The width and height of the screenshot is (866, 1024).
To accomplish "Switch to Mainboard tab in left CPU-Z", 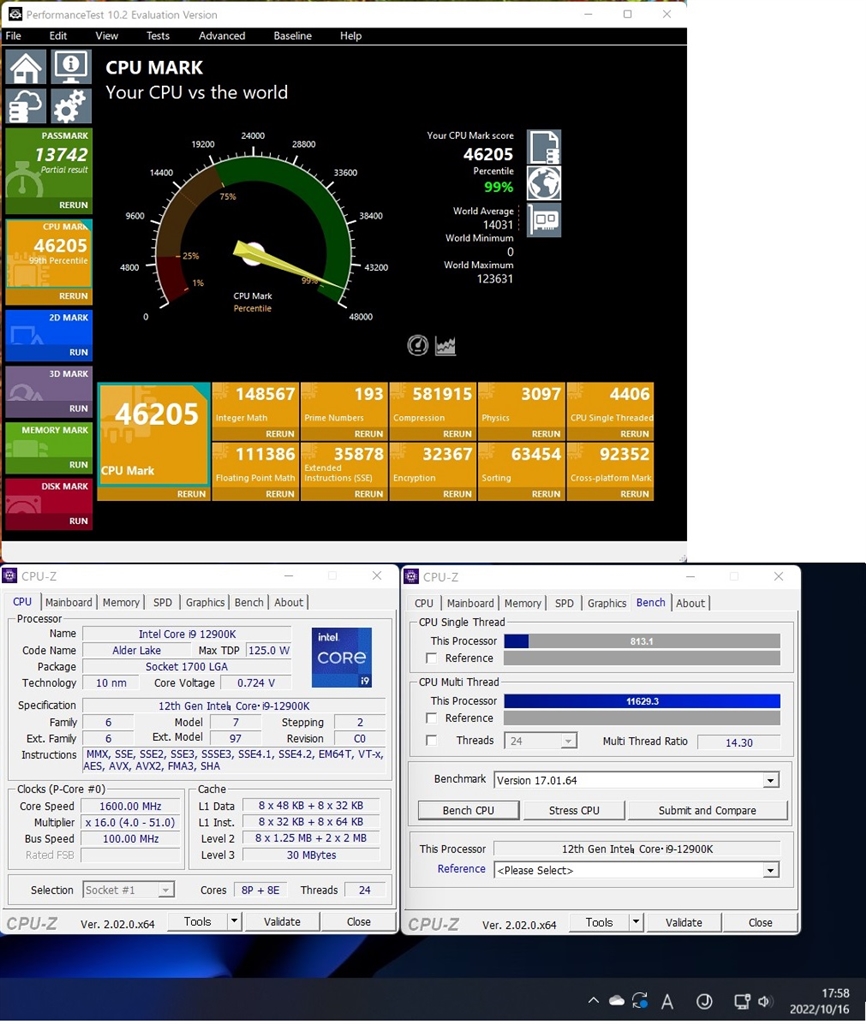I will (69, 602).
